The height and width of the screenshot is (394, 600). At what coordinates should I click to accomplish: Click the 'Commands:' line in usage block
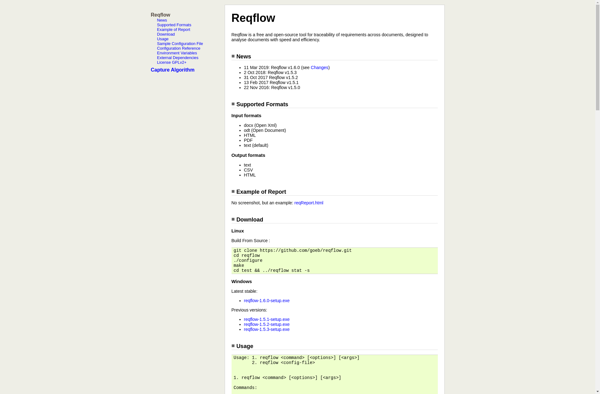pos(245,388)
